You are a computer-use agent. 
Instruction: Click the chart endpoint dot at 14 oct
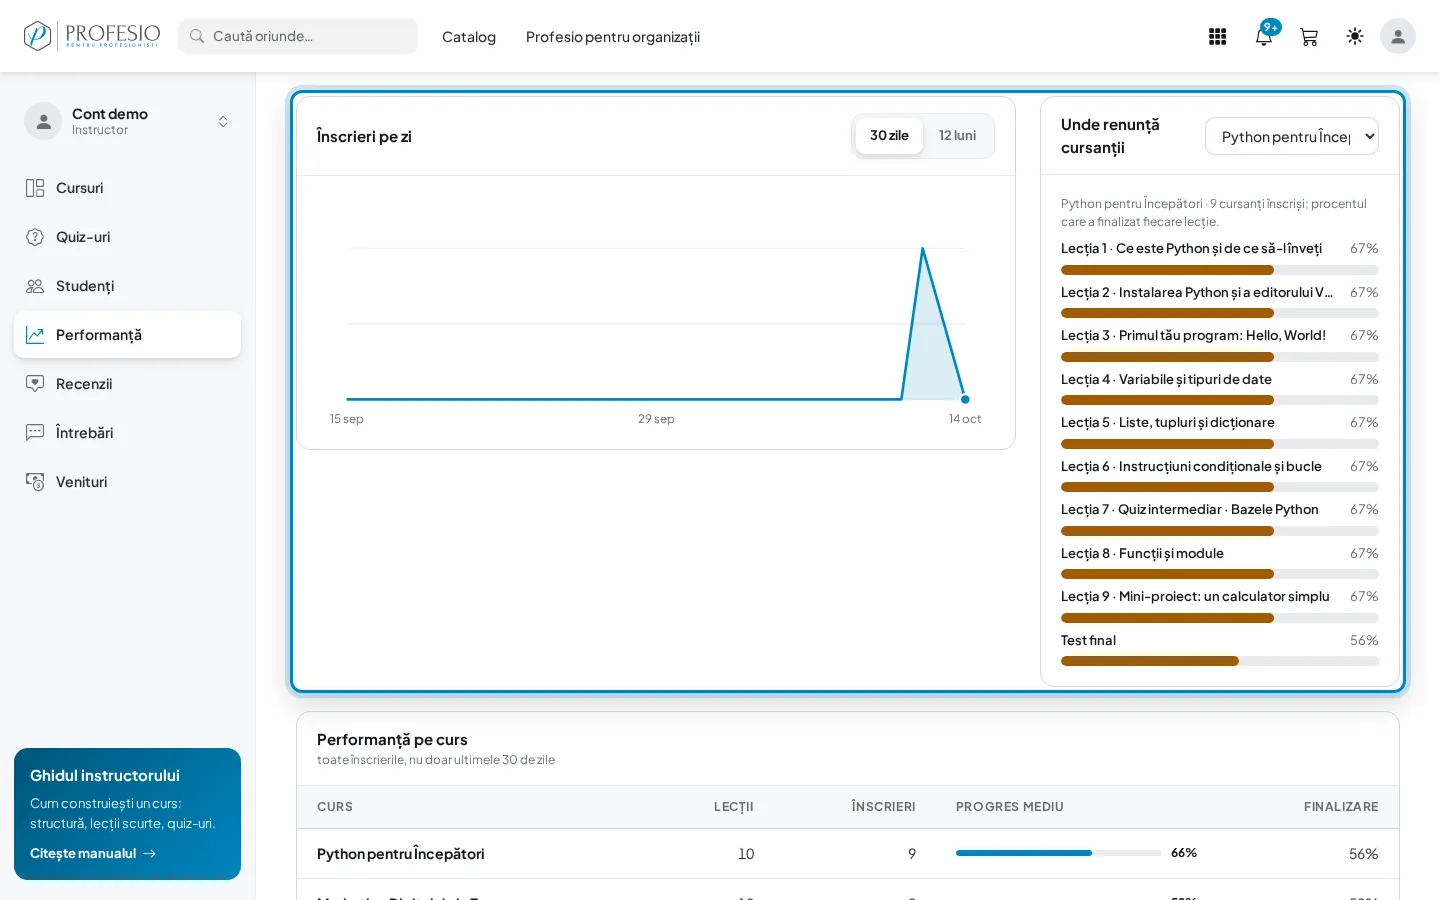click(x=965, y=399)
